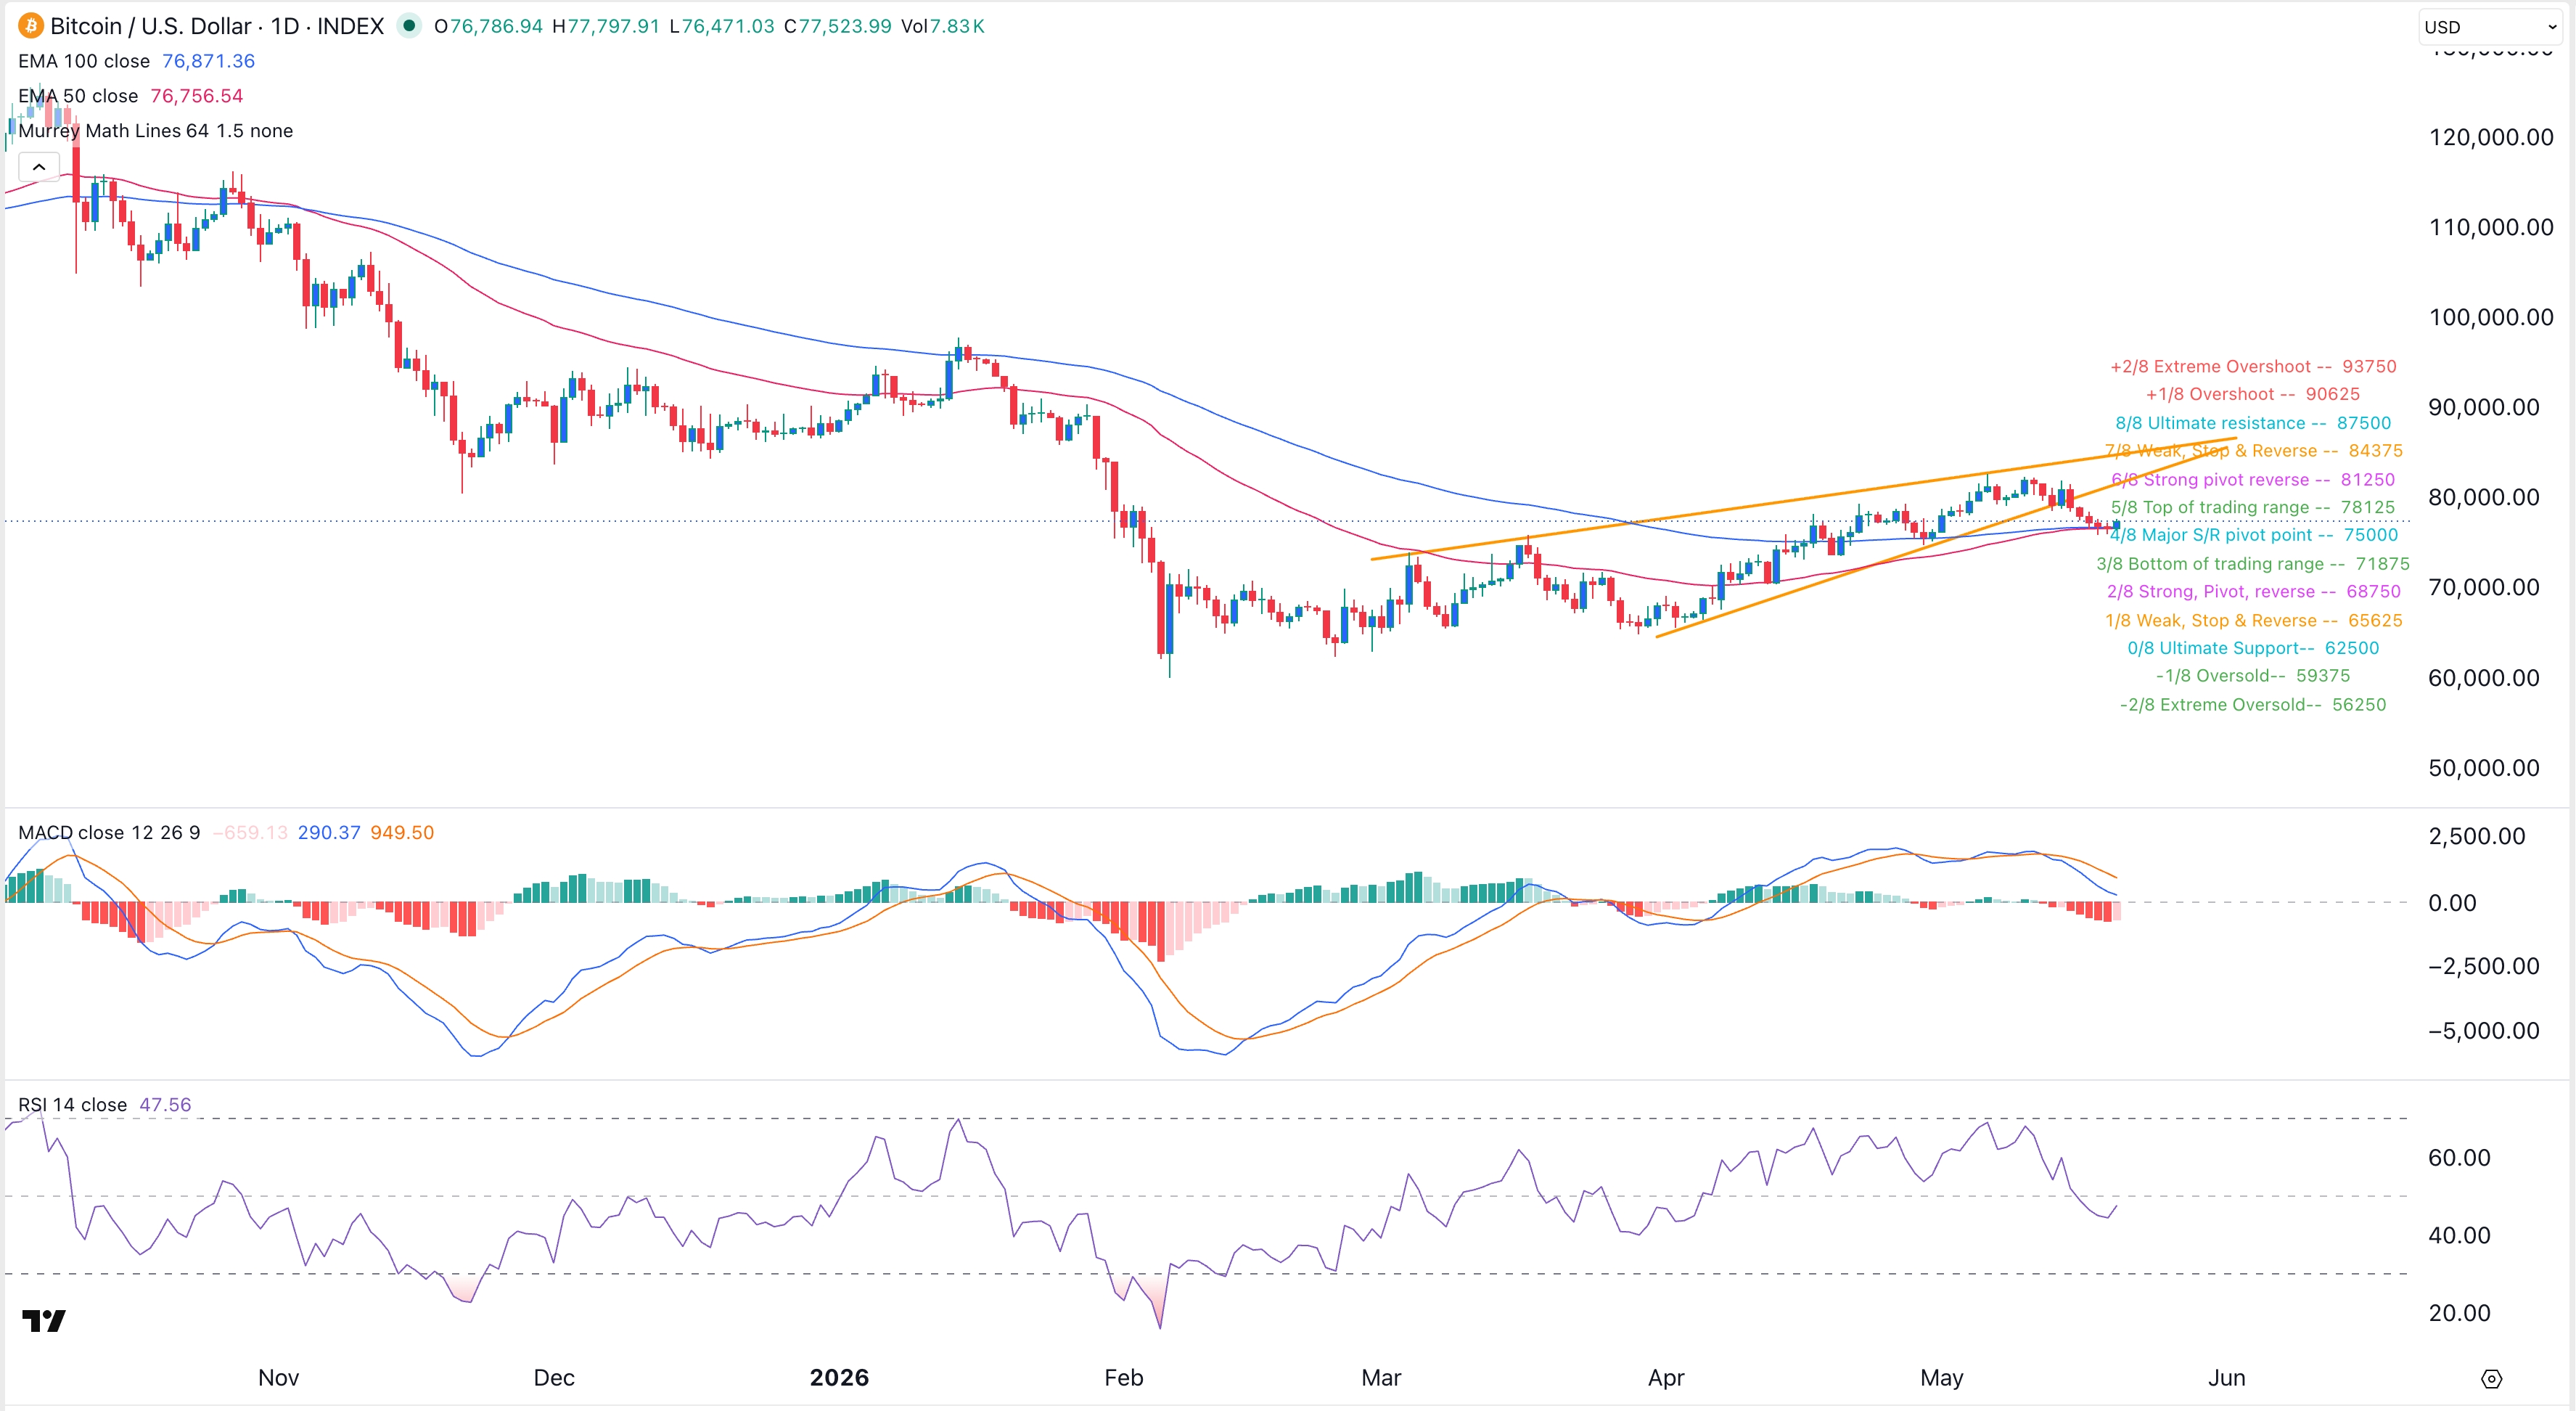Click the high price H77,797.91 value
2576x1411 pixels.
(606, 26)
